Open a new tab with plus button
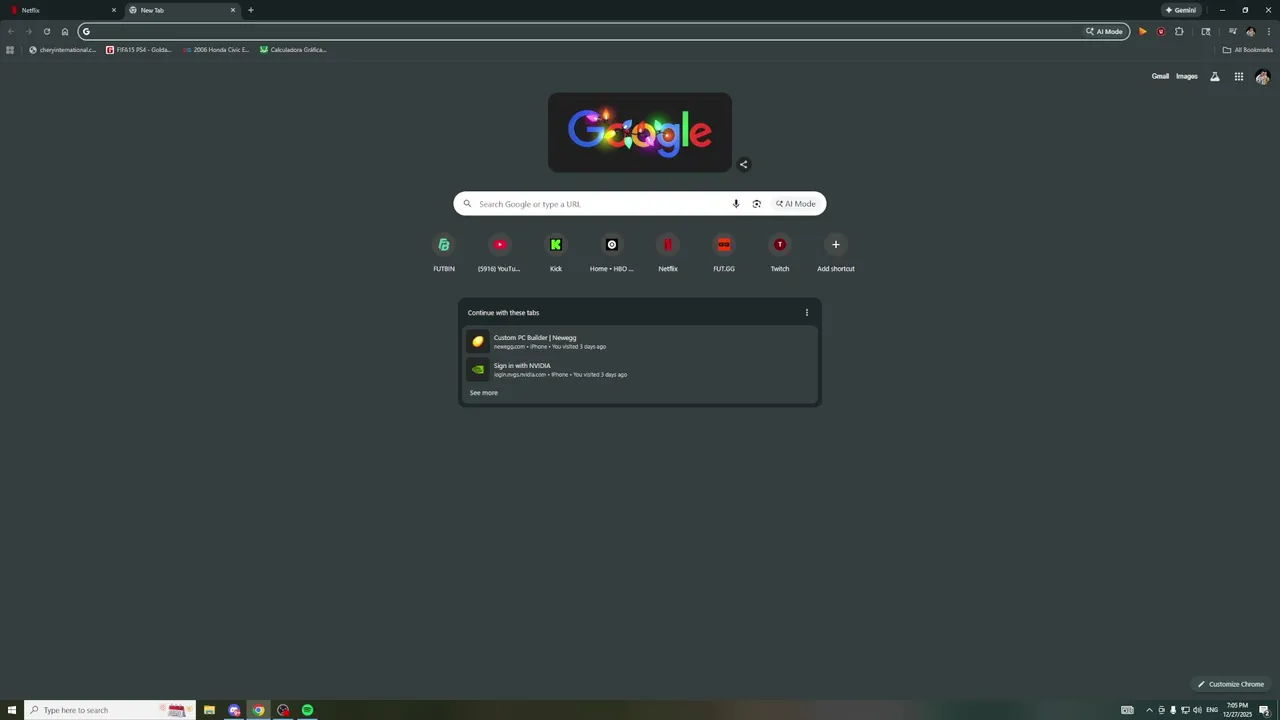 click(251, 10)
